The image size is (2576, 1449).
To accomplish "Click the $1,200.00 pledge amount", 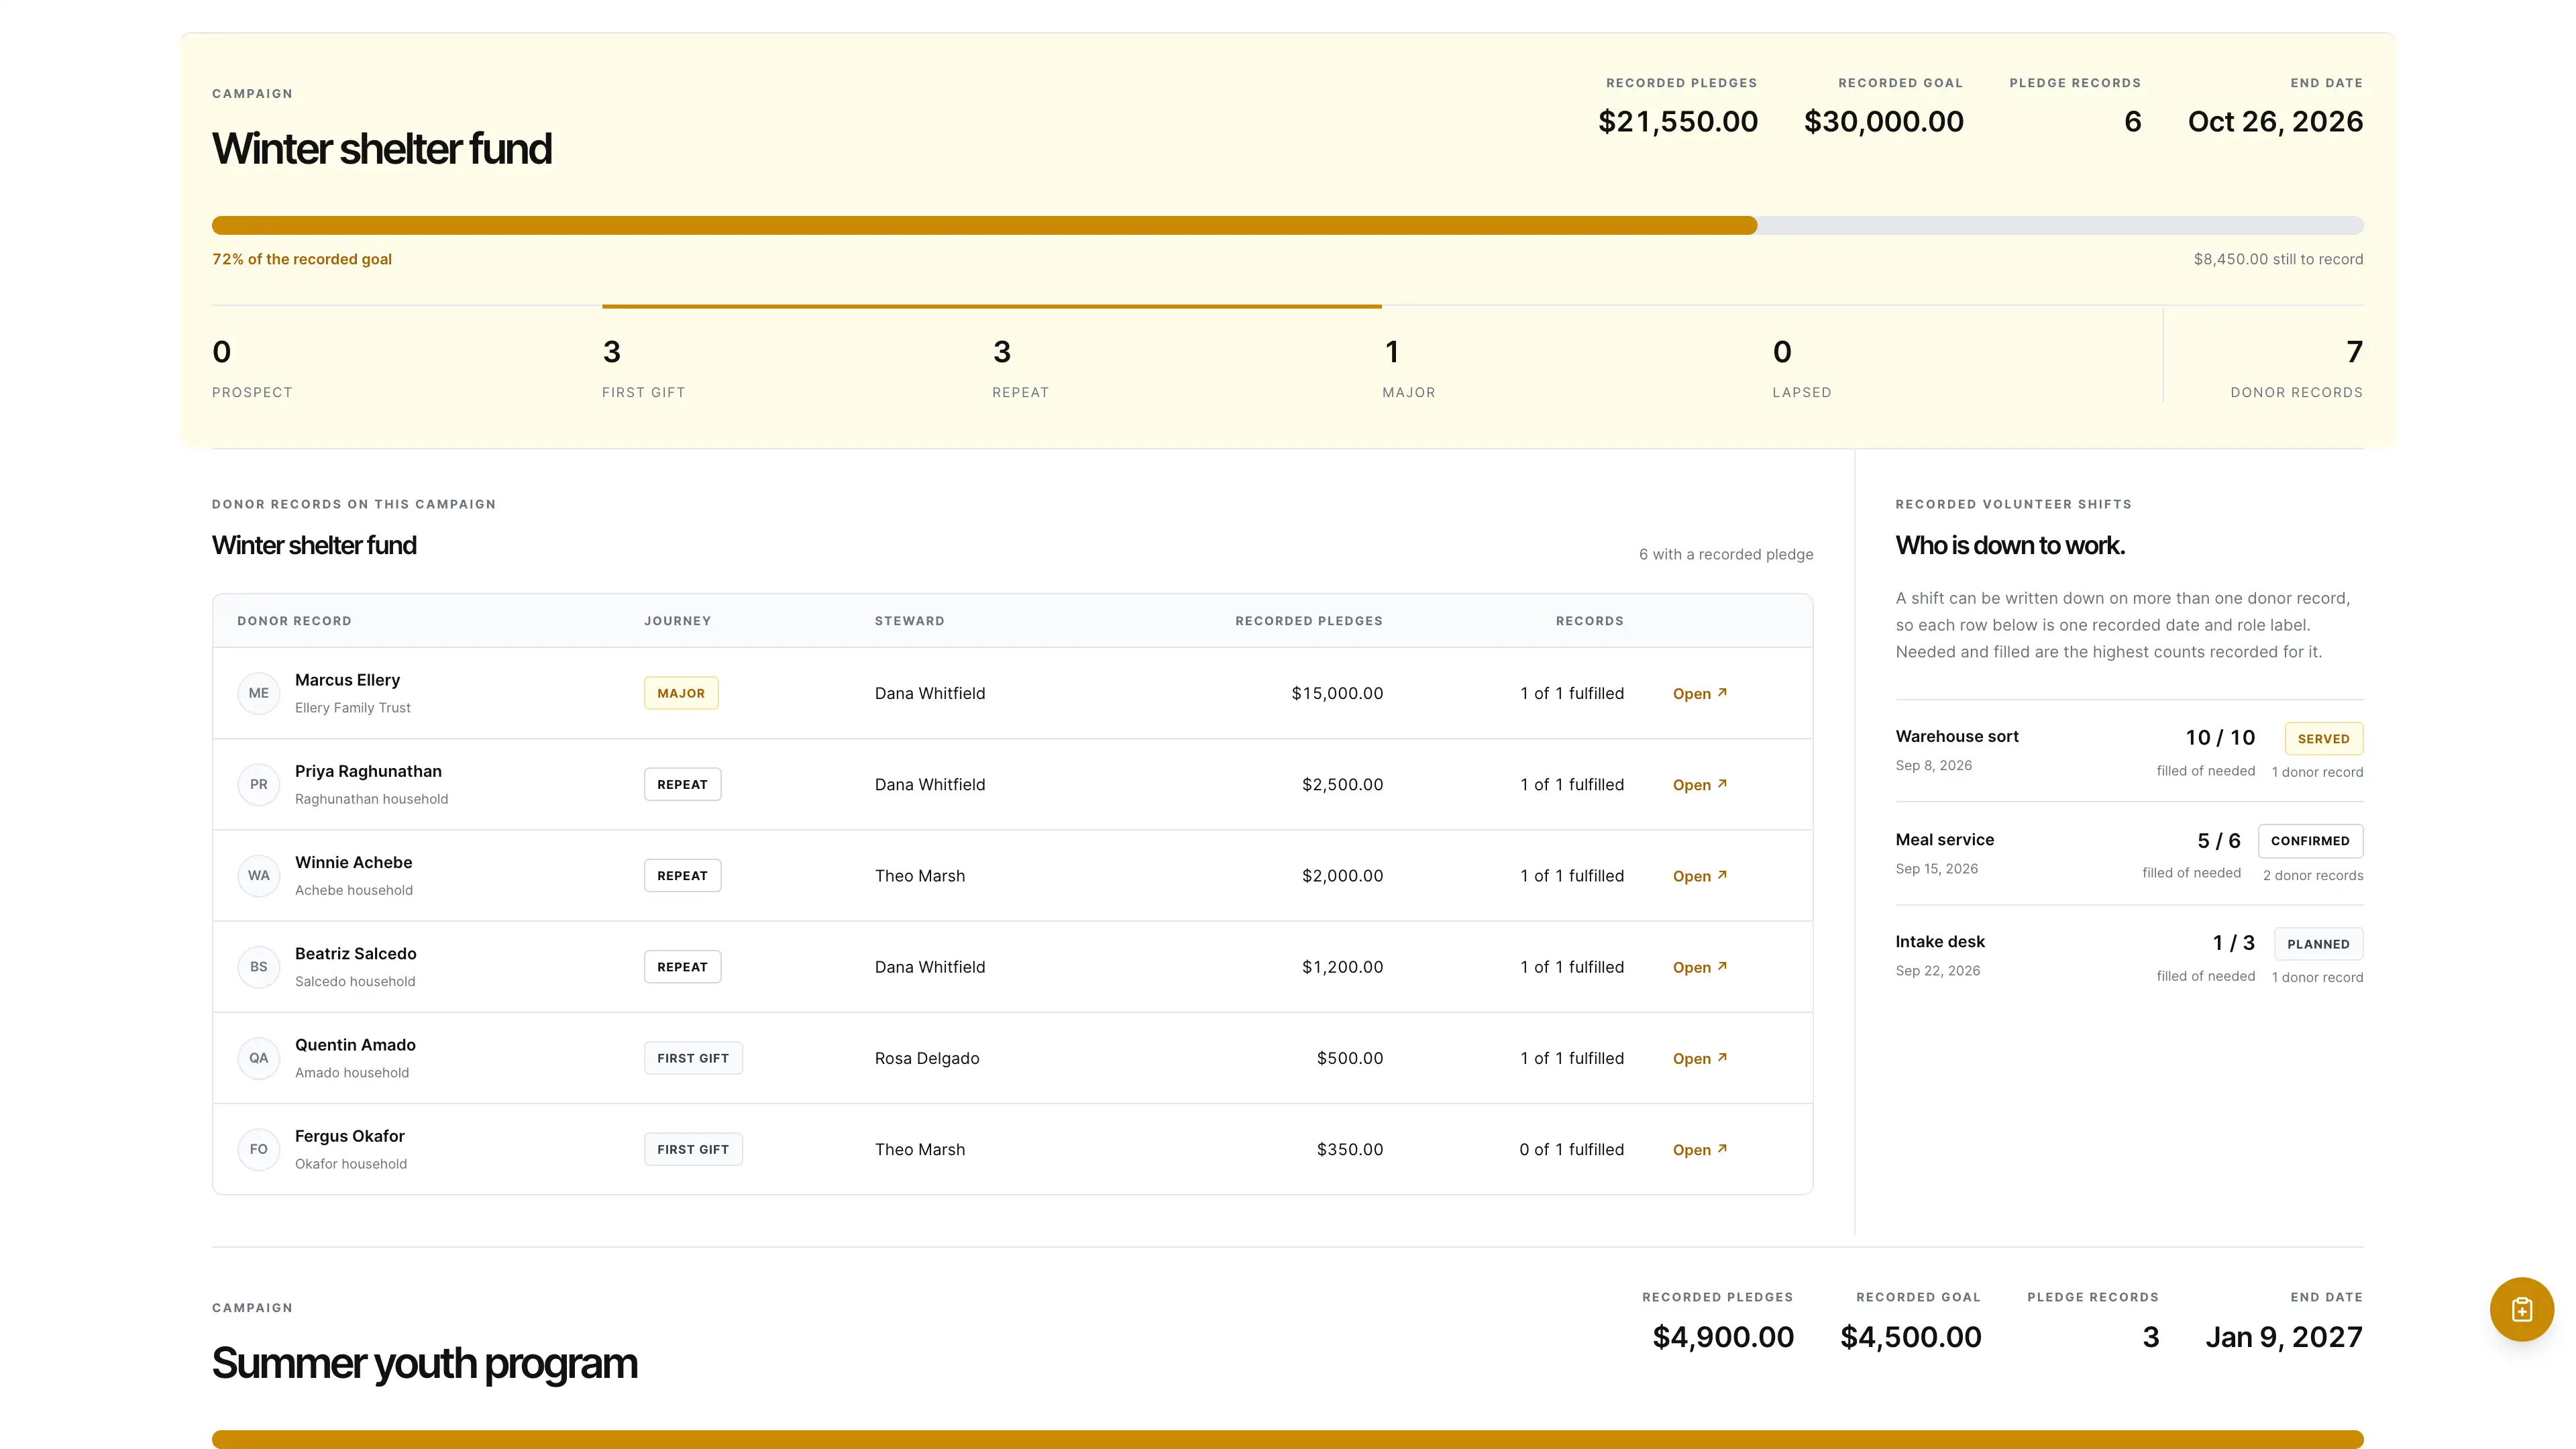I will coord(1342,966).
